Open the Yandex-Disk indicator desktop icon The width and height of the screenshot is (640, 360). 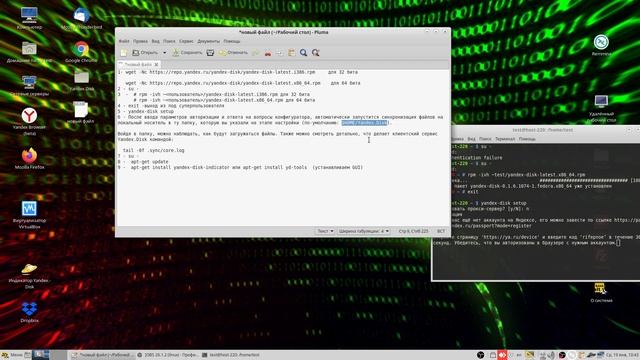pyautogui.click(x=29, y=276)
